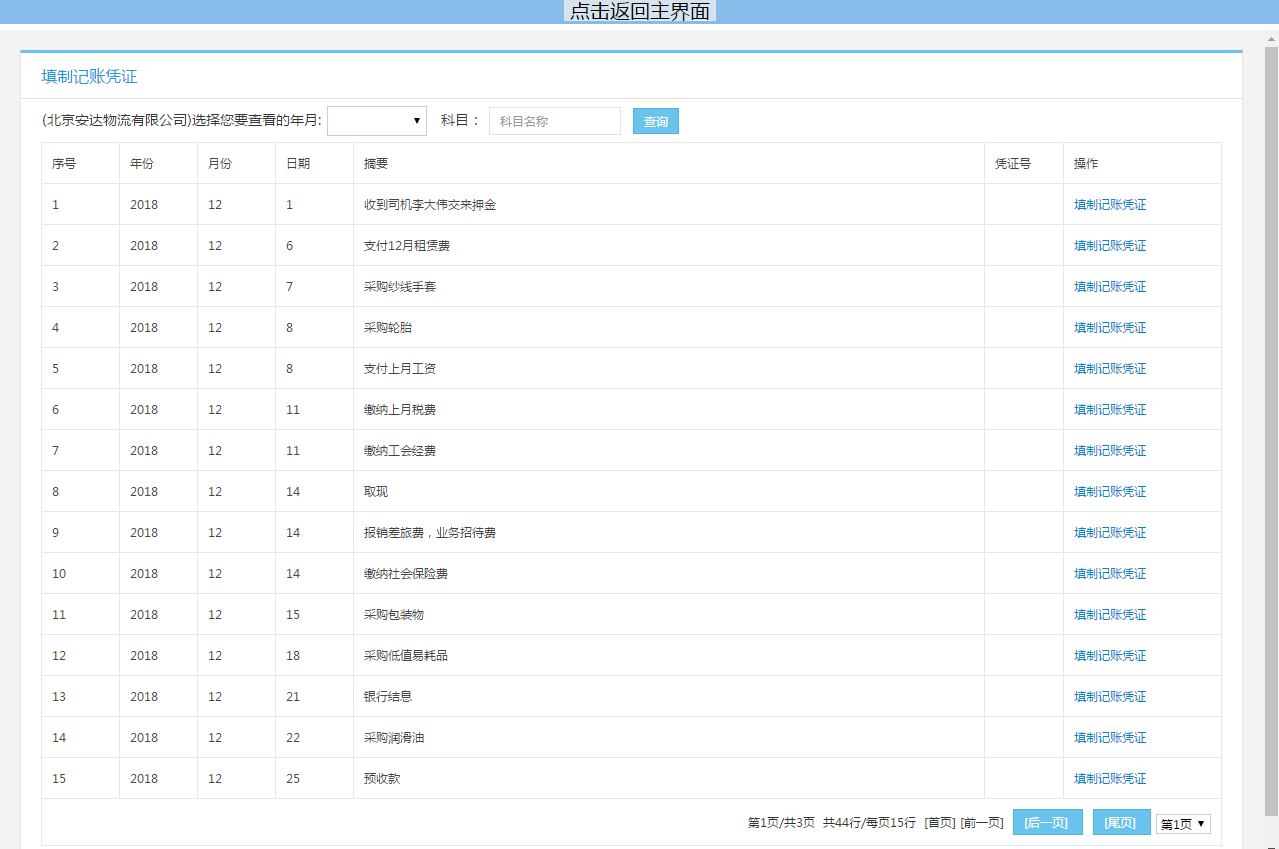
Task: Open 填制记账凭证 for 预收款 row
Action: tap(1110, 779)
